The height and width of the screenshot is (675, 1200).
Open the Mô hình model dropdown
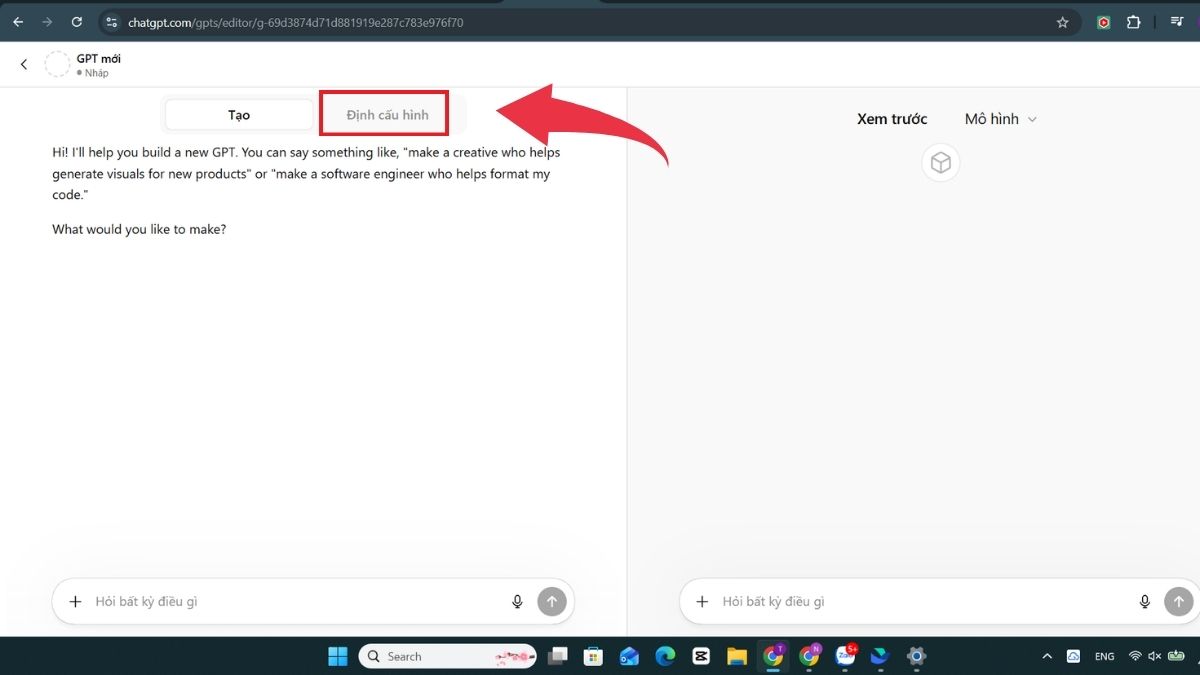pyautogui.click(x=1001, y=119)
